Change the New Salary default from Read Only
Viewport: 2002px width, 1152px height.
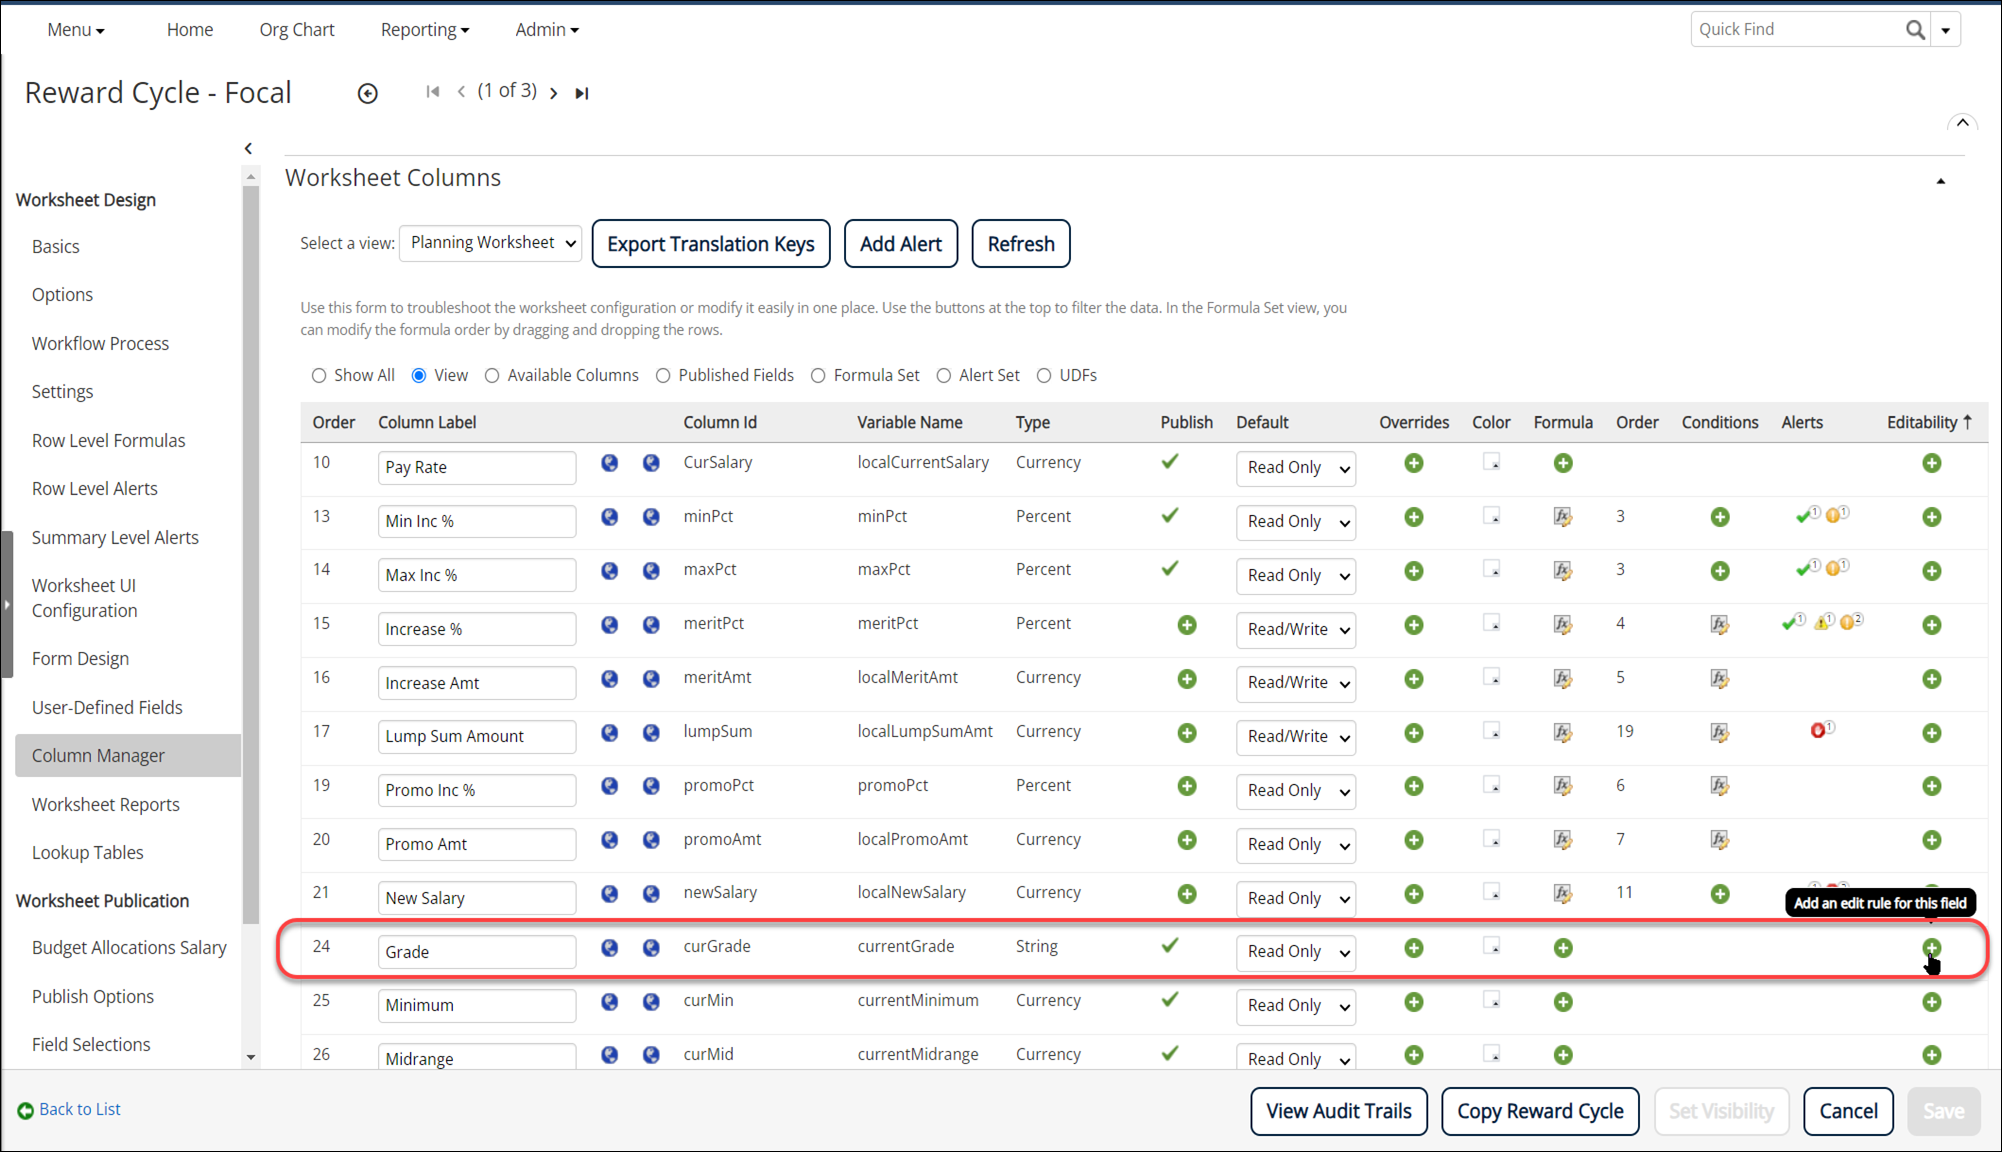click(1295, 898)
